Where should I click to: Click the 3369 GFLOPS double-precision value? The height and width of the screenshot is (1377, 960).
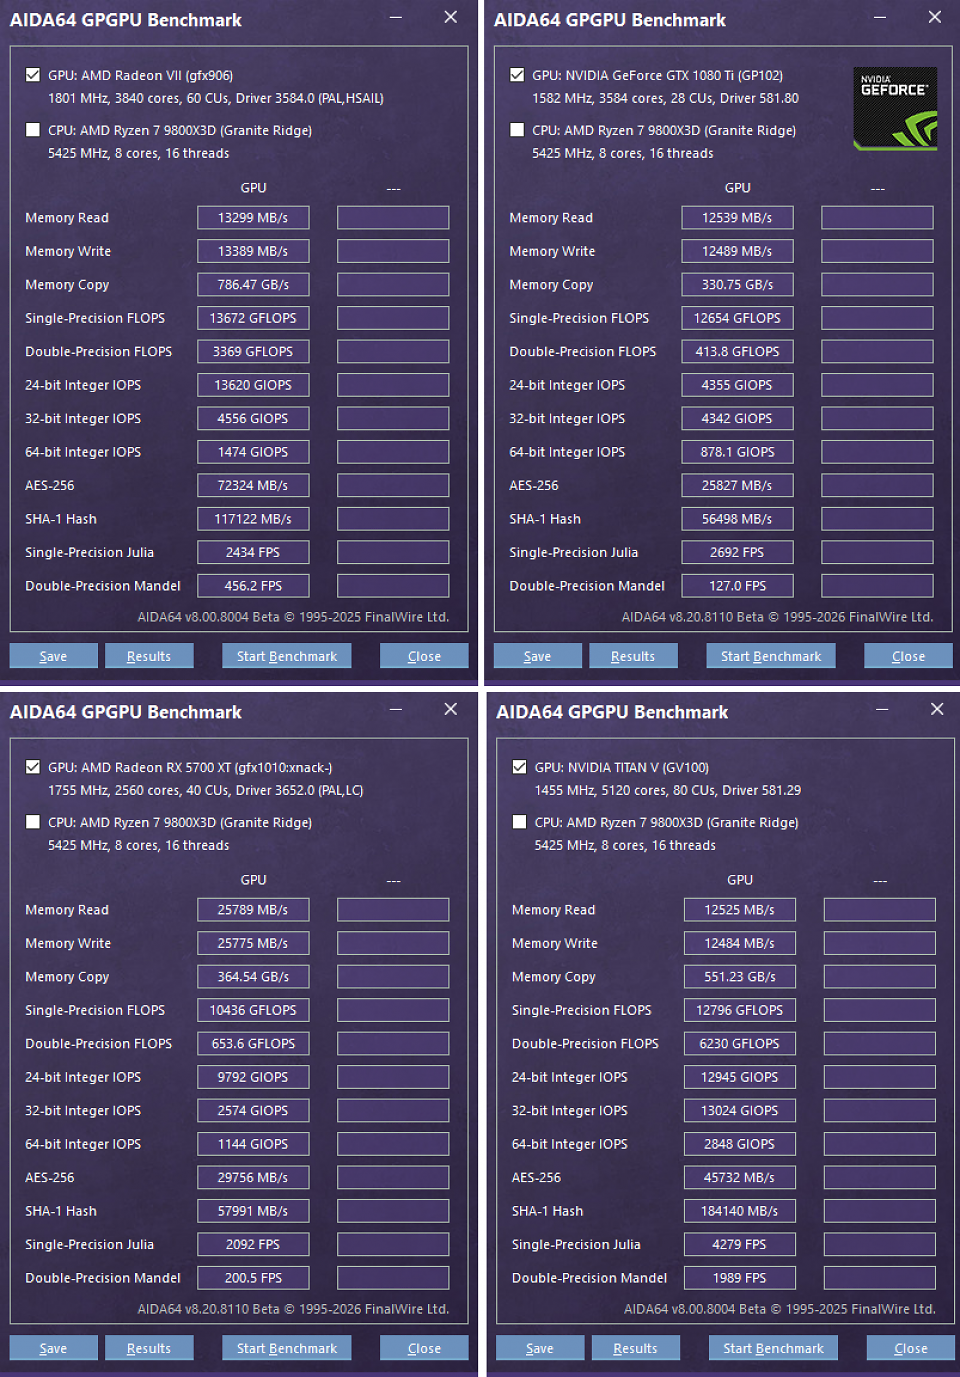click(x=253, y=352)
